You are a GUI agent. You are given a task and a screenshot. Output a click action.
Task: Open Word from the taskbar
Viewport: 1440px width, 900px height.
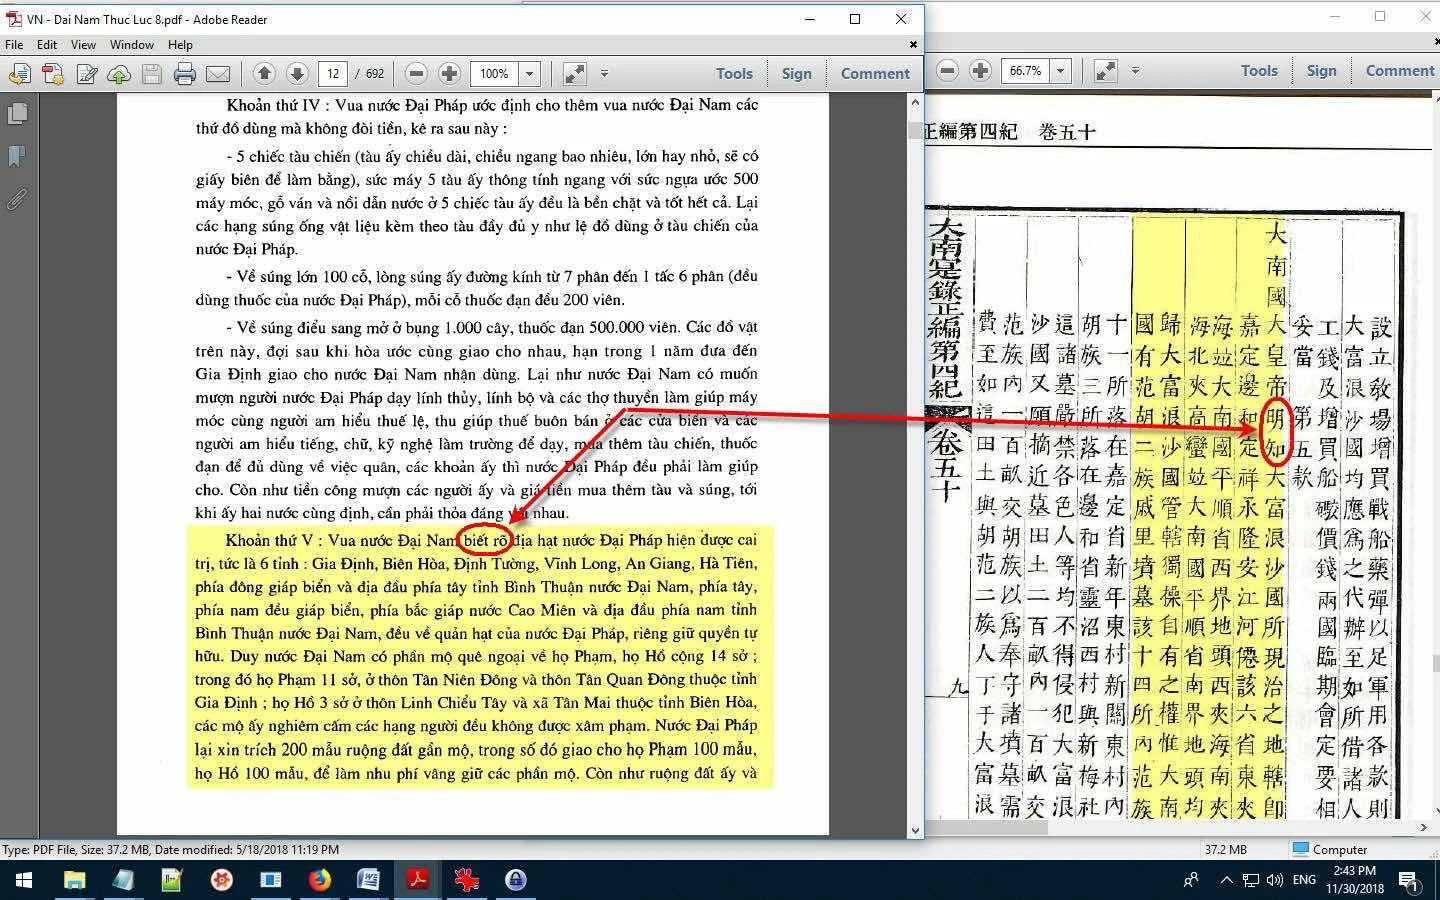(x=368, y=880)
